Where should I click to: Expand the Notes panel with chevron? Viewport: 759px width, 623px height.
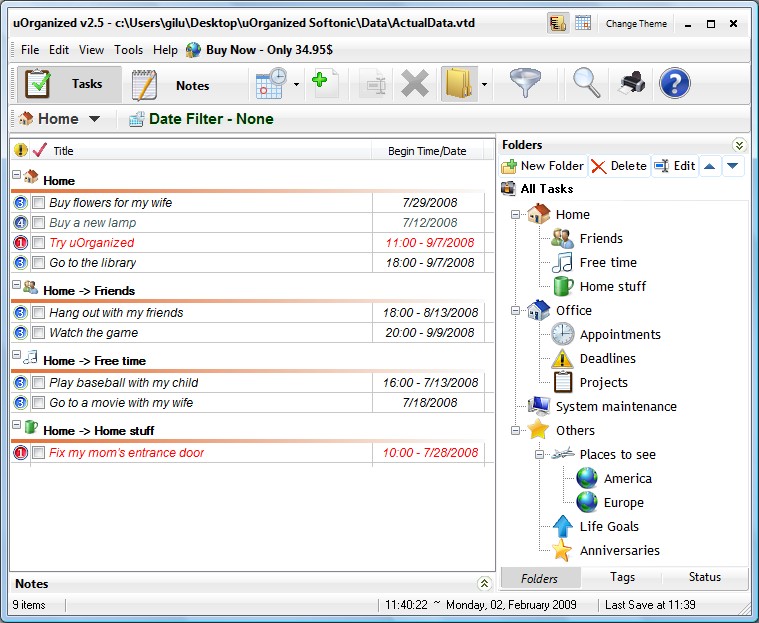pyautogui.click(x=485, y=583)
